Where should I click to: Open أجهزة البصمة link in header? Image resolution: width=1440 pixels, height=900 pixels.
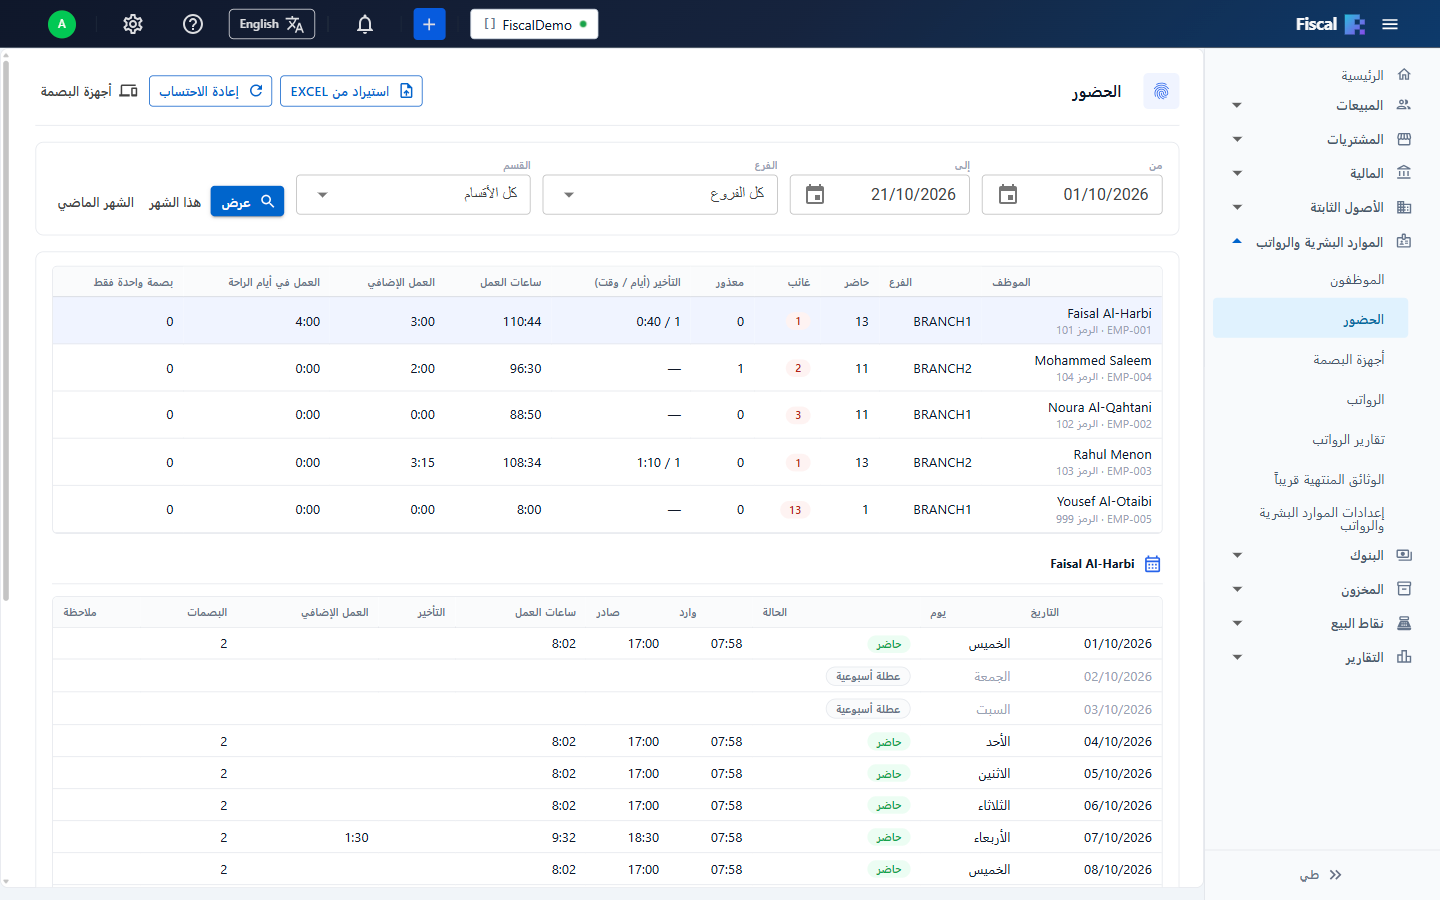point(89,91)
